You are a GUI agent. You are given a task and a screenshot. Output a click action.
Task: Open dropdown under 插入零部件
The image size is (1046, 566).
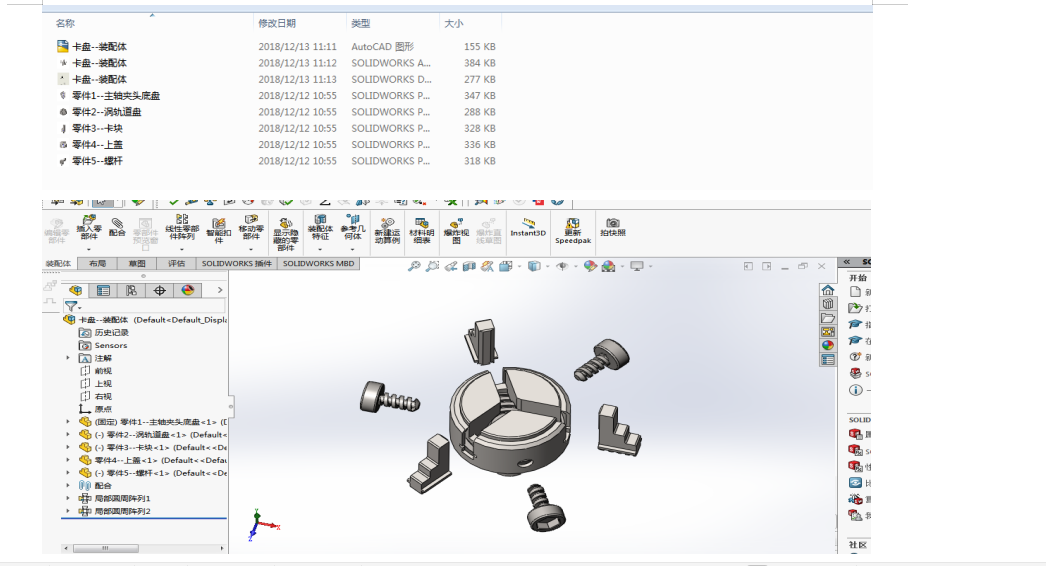(x=89, y=250)
